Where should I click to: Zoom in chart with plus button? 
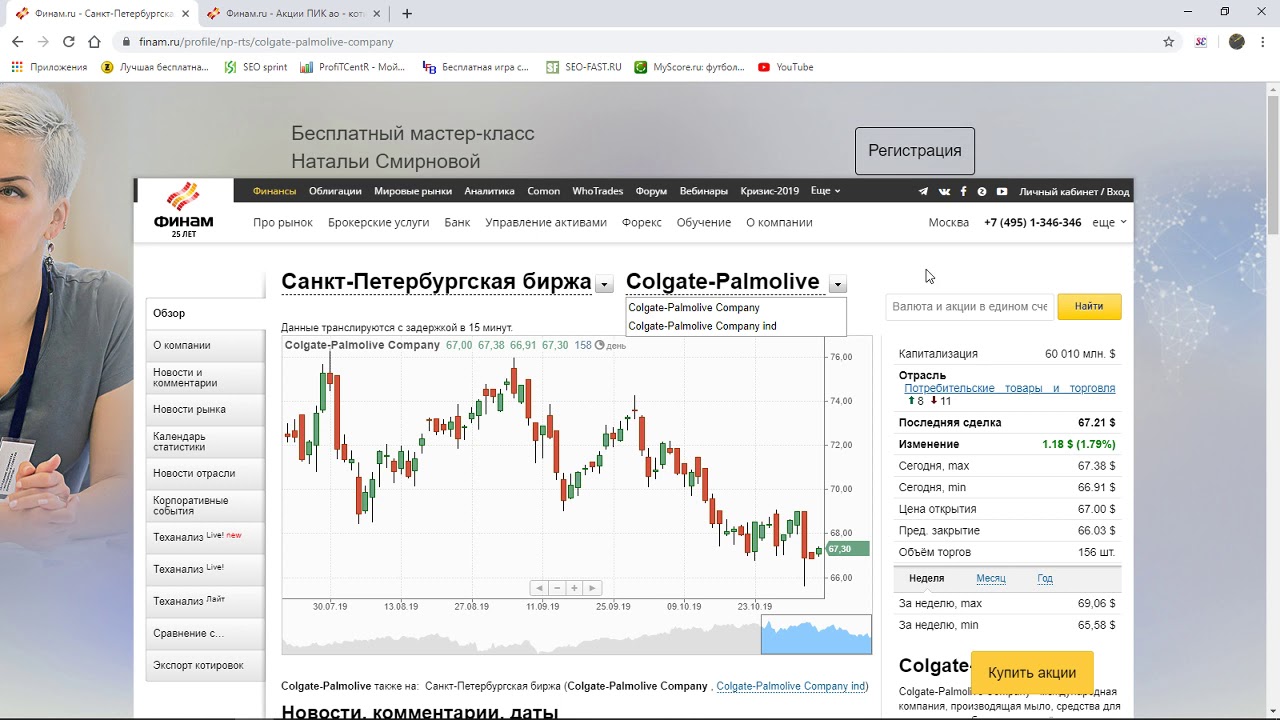(x=574, y=588)
